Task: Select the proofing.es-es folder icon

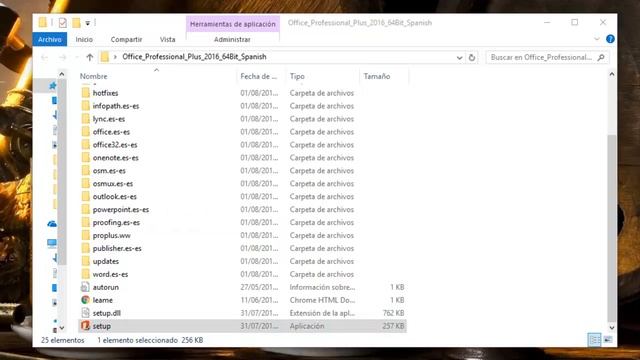Action: [x=85, y=222]
